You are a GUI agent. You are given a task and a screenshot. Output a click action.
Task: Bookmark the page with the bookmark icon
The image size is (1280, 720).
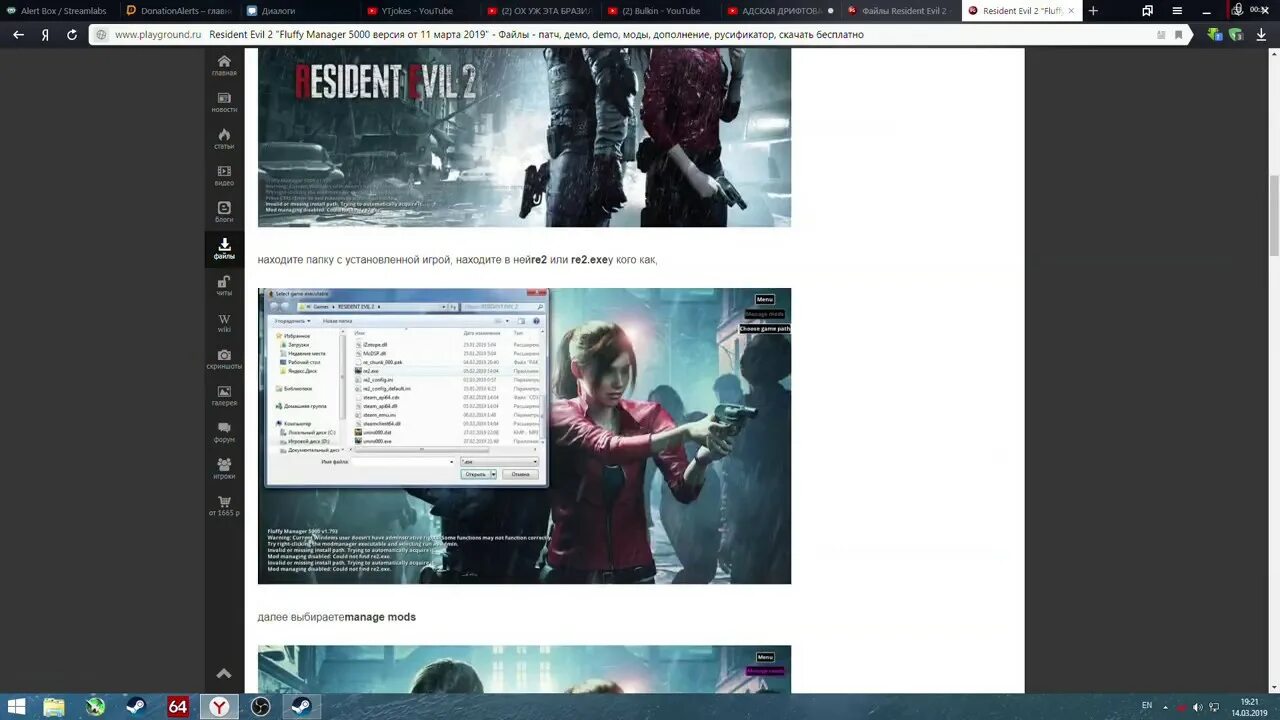pyautogui.click(x=1179, y=34)
